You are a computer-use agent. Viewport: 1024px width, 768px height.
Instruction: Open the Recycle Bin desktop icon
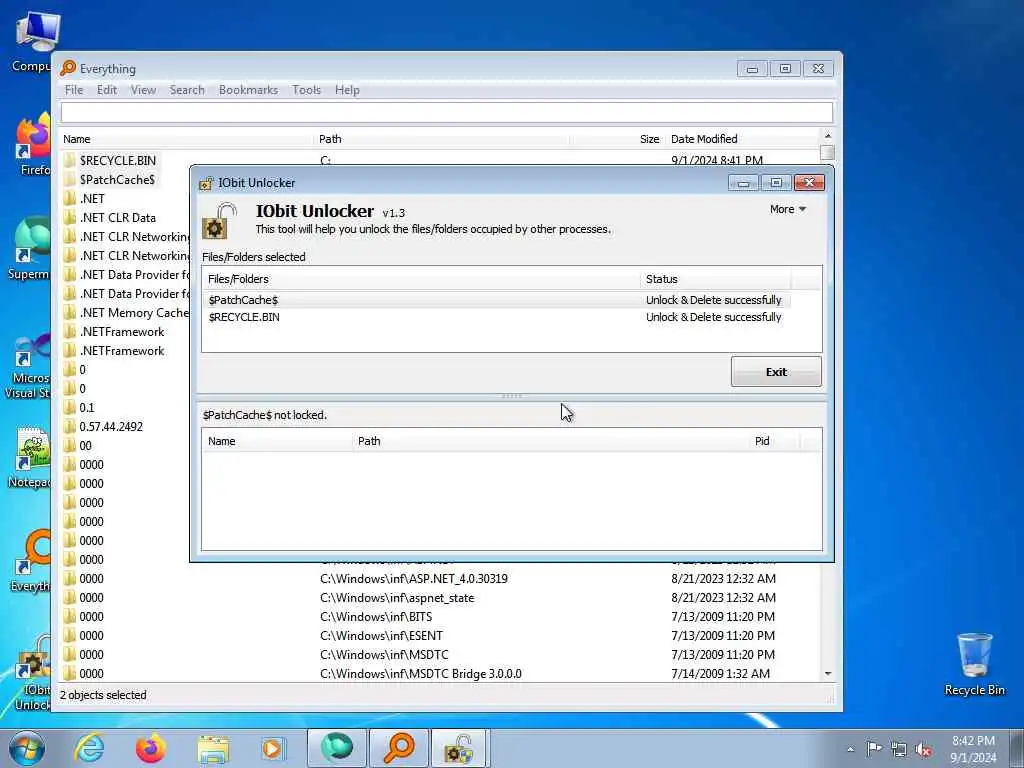click(974, 665)
